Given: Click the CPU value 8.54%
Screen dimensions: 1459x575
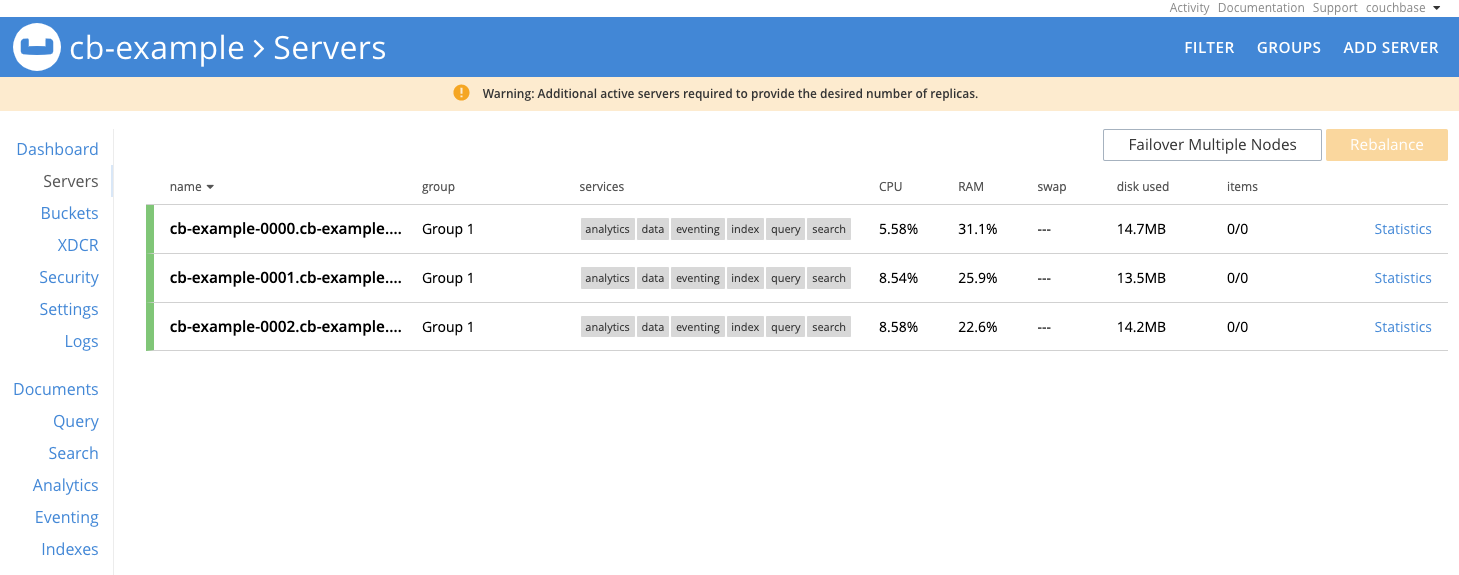Looking at the screenshot, I should 898,278.
